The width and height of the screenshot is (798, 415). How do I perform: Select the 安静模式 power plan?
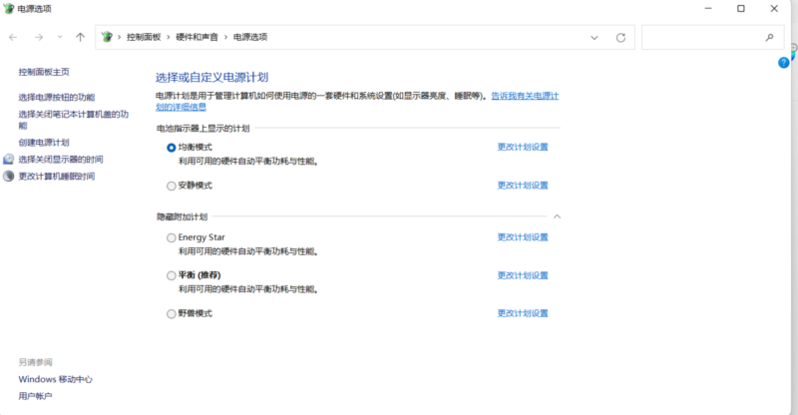click(x=171, y=185)
